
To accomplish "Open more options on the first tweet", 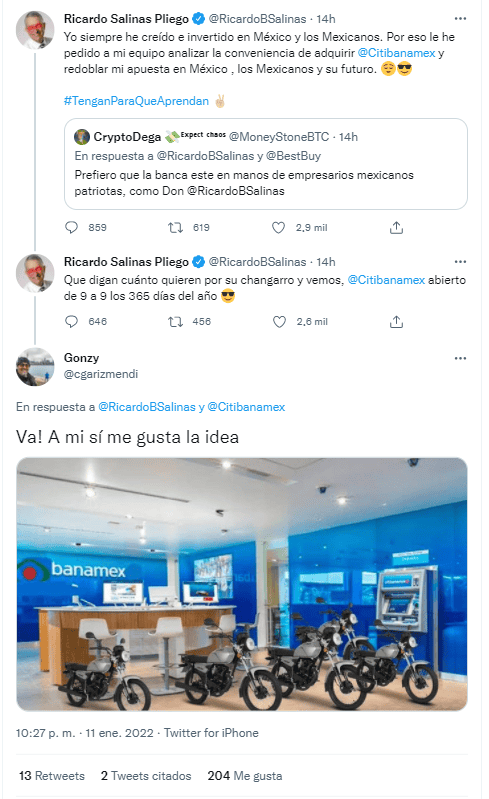I will (460, 19).
